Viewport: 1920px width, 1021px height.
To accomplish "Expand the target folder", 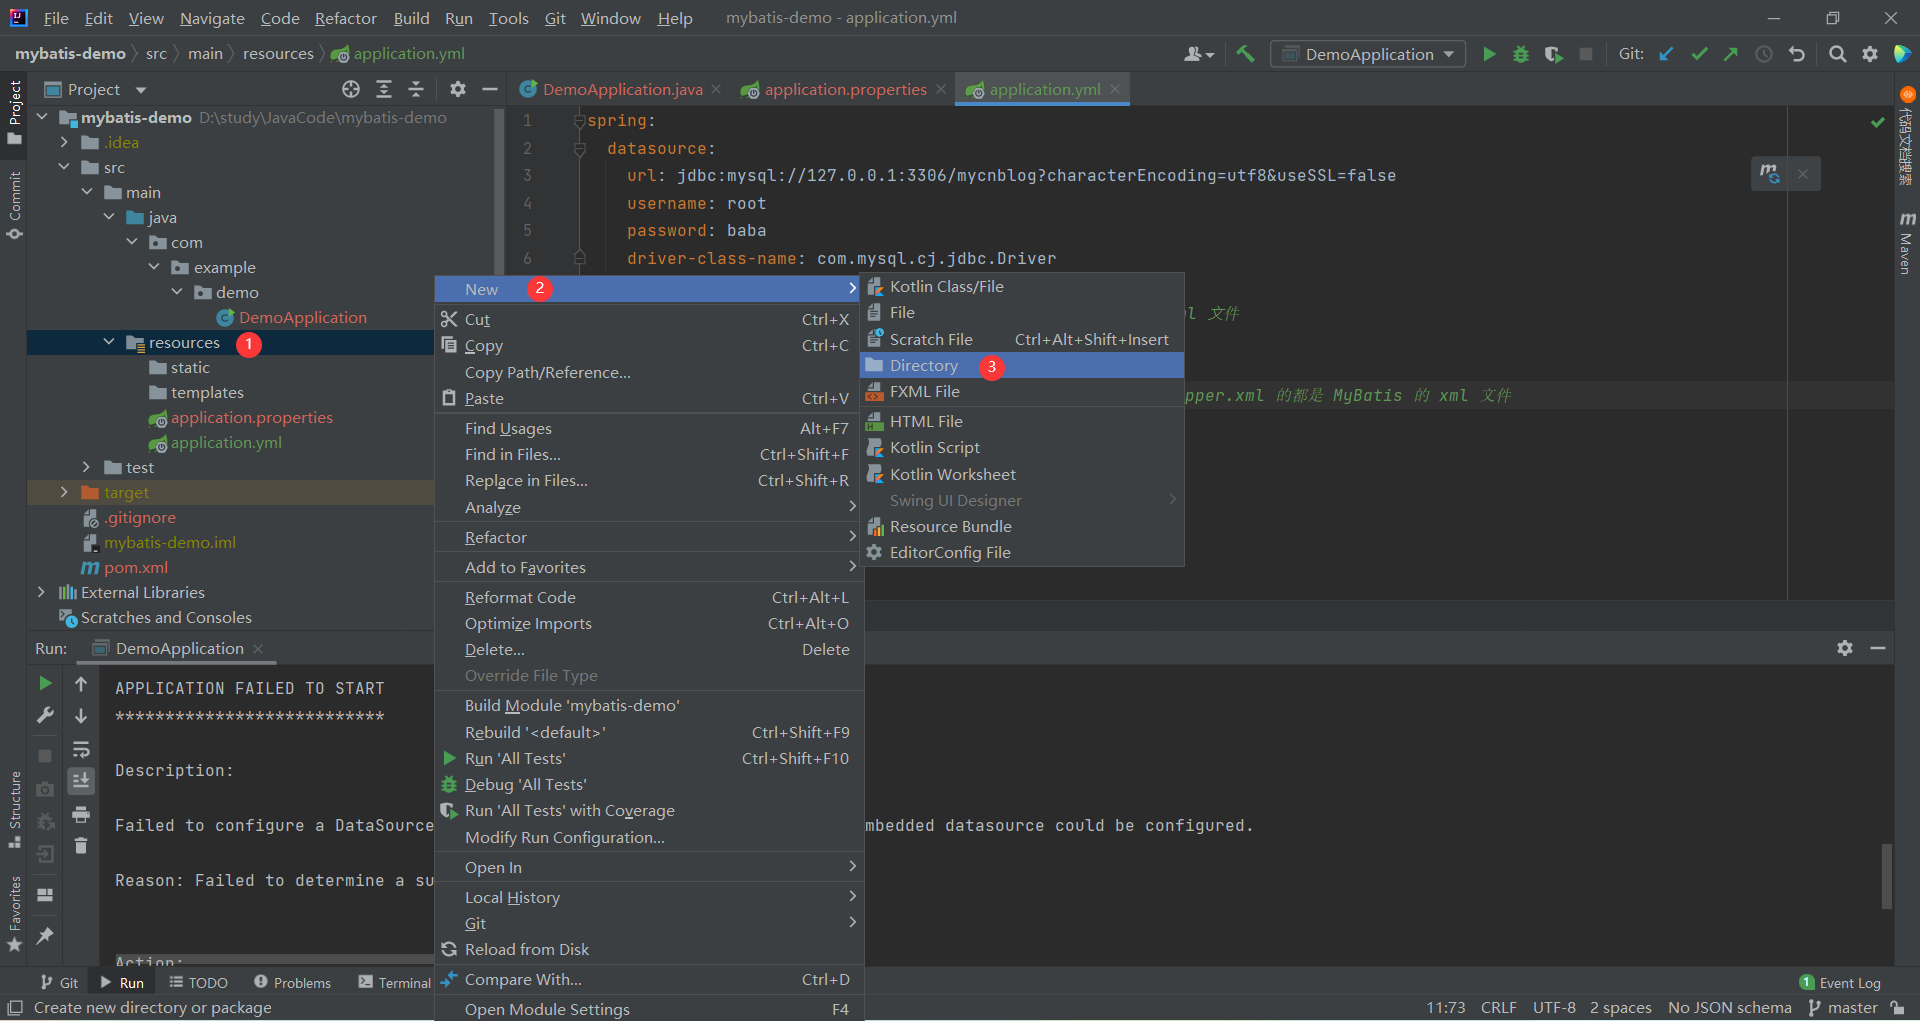I will pos(64,492).
